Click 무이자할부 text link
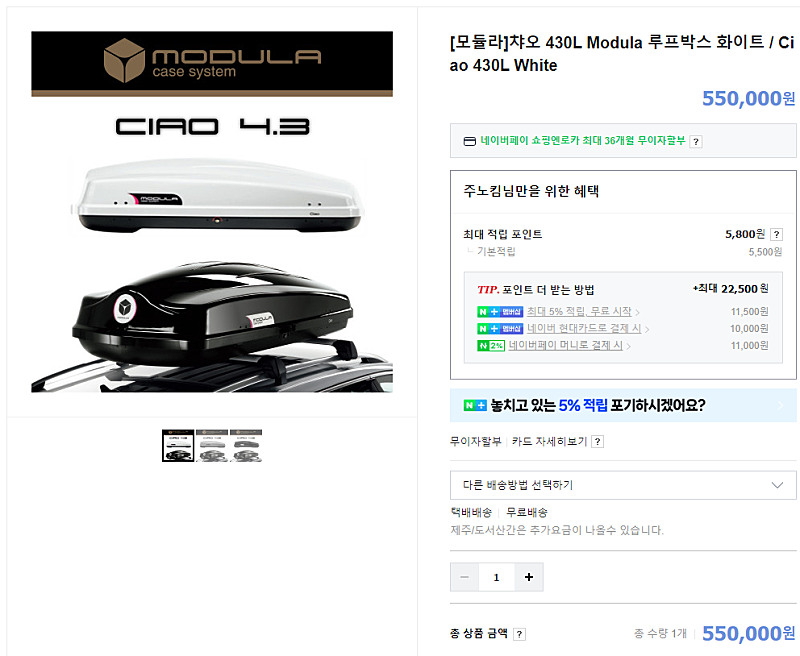This screenshot has height=656, width=800. 476,441
